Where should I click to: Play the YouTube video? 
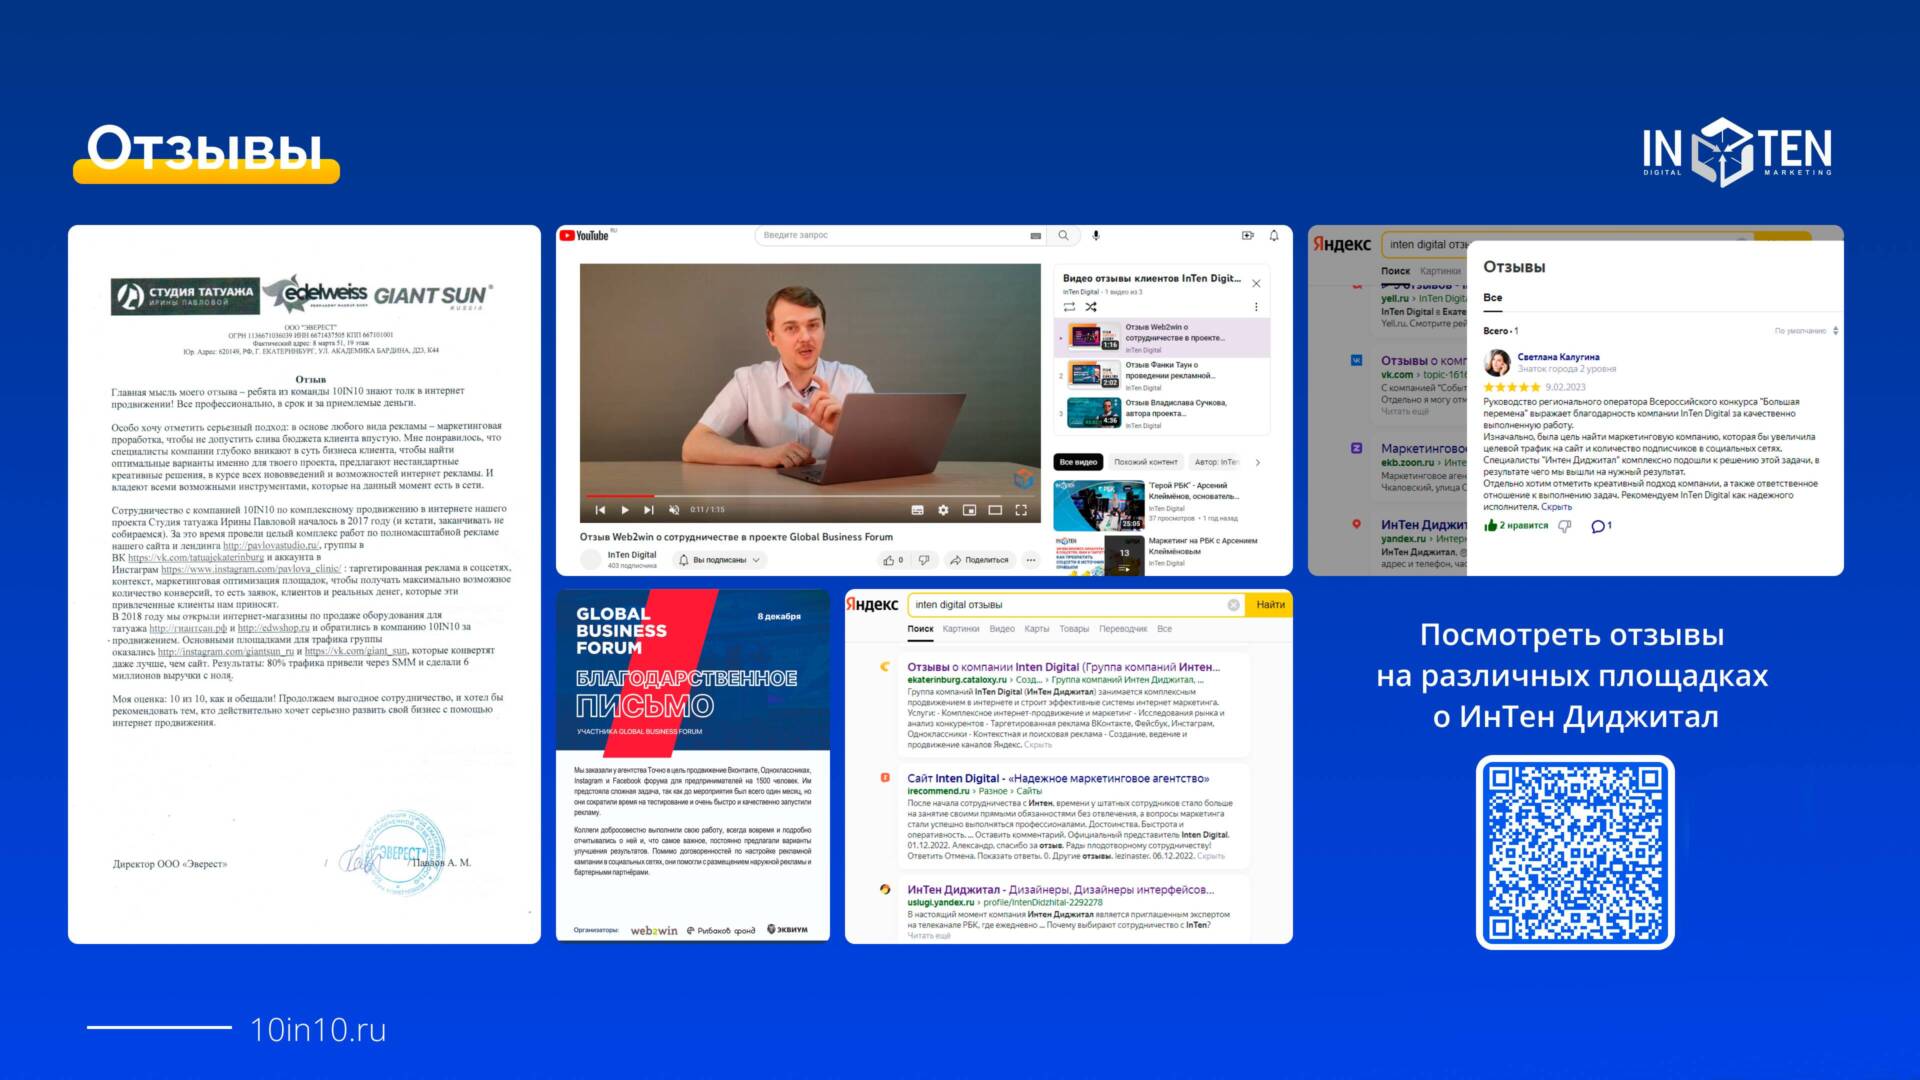point(624,510)
